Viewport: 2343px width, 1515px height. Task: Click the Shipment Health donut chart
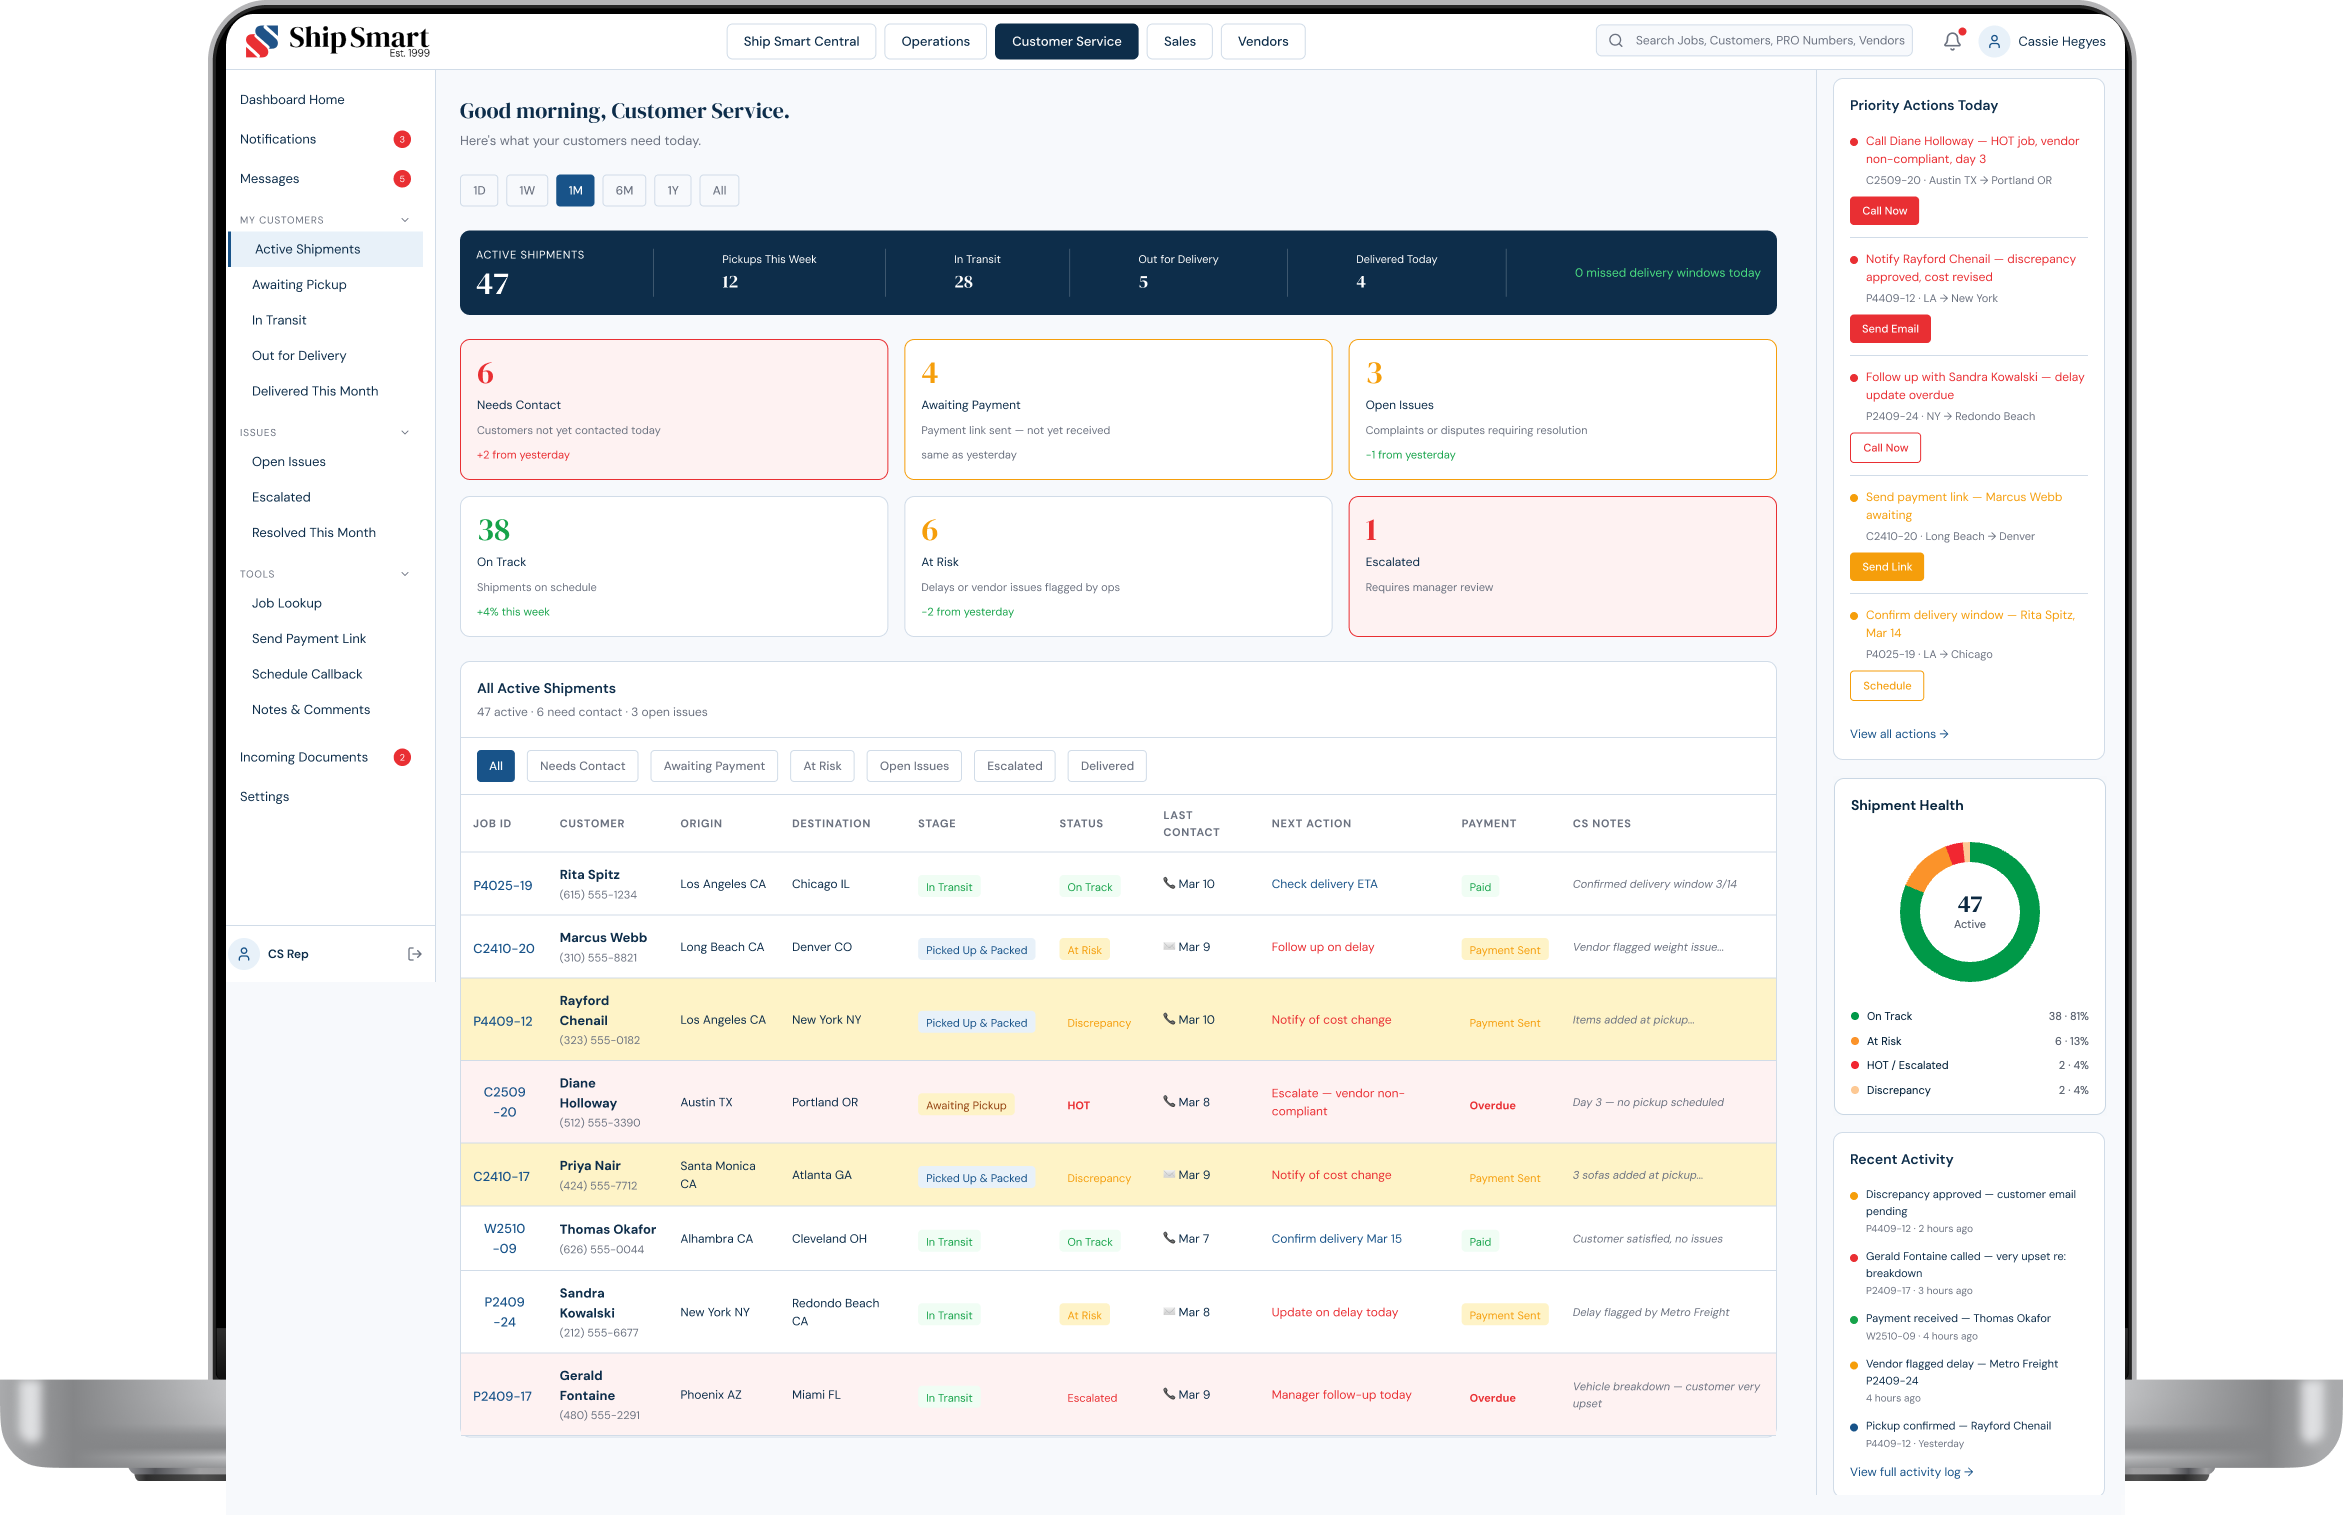[1969, 911]
